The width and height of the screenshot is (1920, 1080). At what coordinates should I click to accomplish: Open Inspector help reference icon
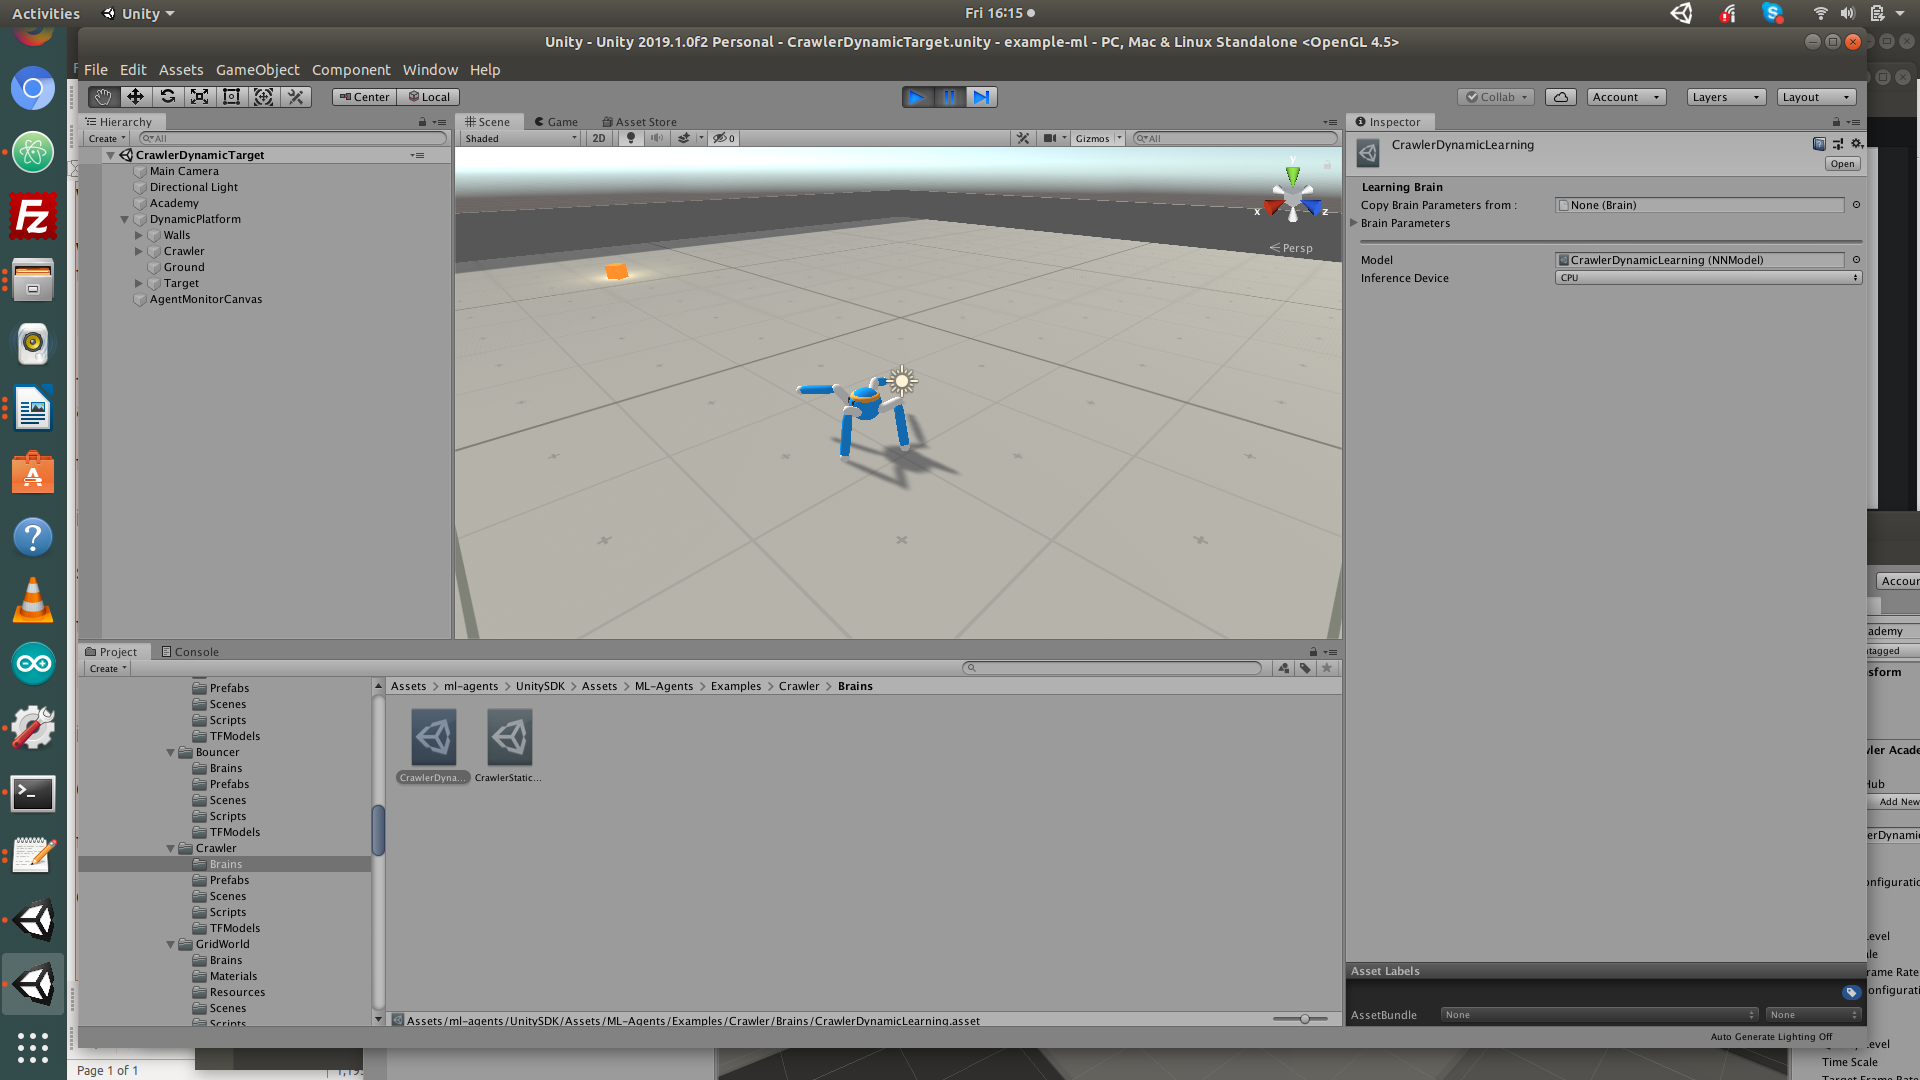(x=1819, y=144)
